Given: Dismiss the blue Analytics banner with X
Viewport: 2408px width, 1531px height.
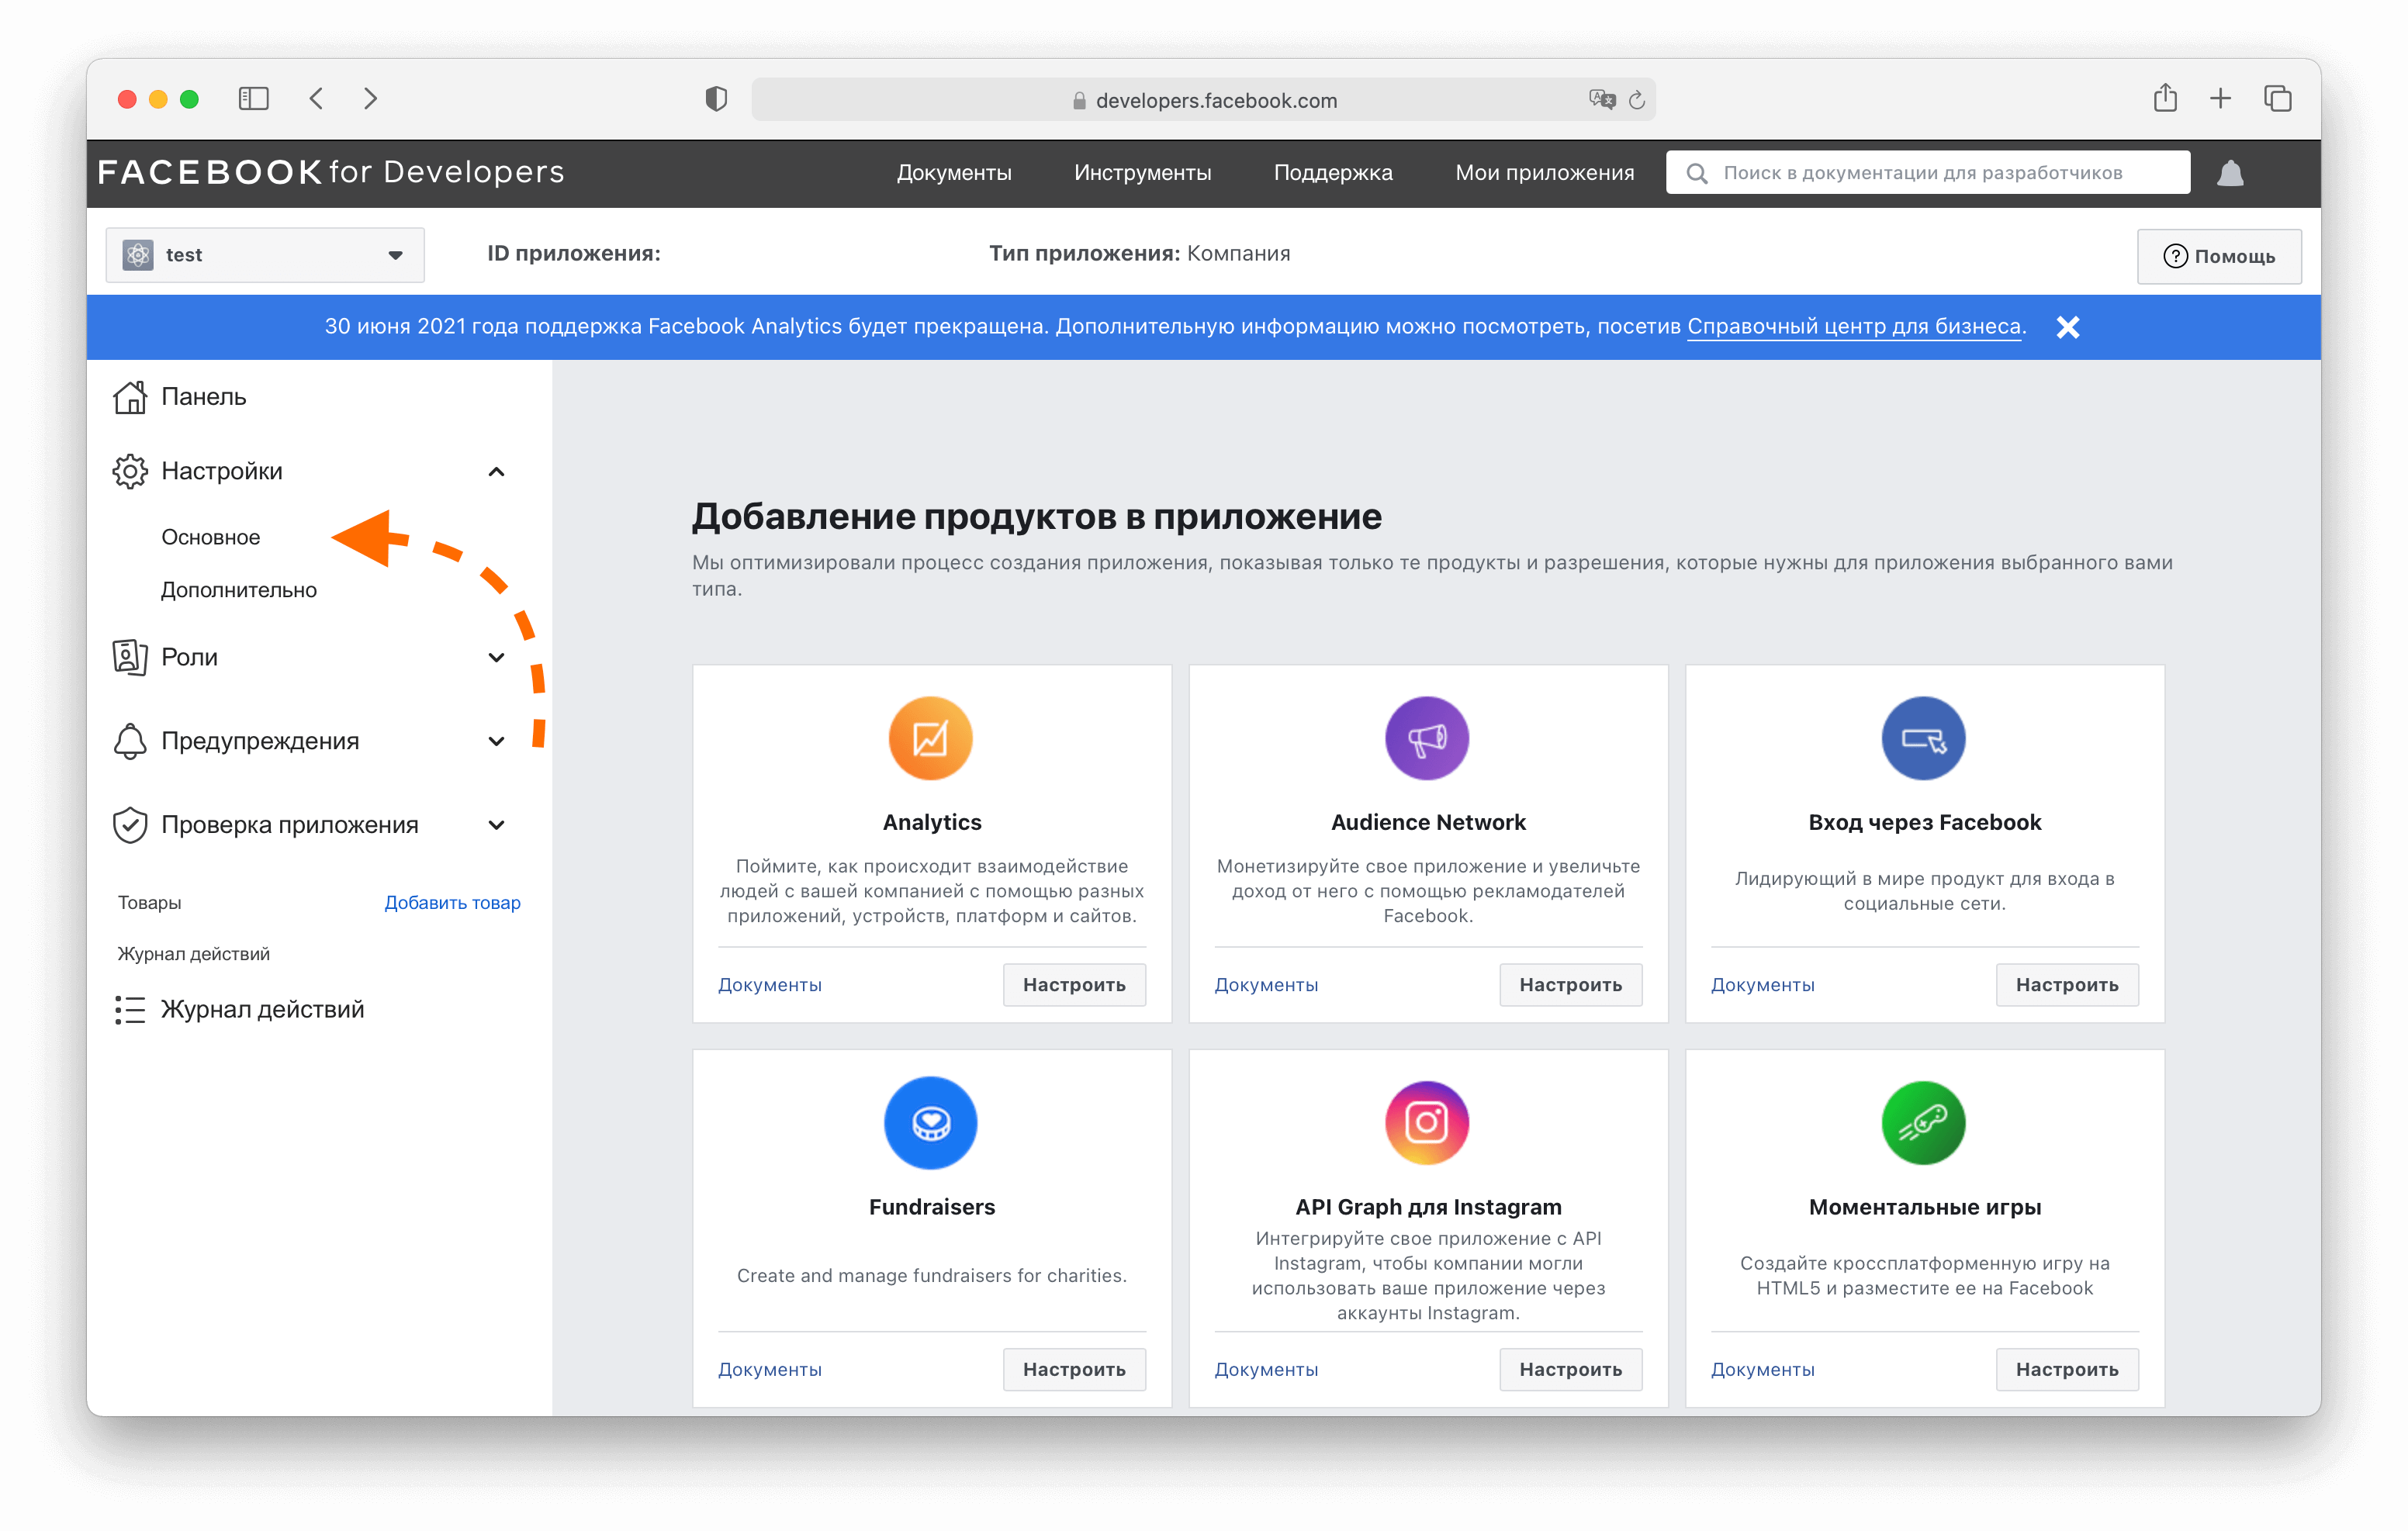Looking at the screenshot, I should click(x=2068, y=327).
